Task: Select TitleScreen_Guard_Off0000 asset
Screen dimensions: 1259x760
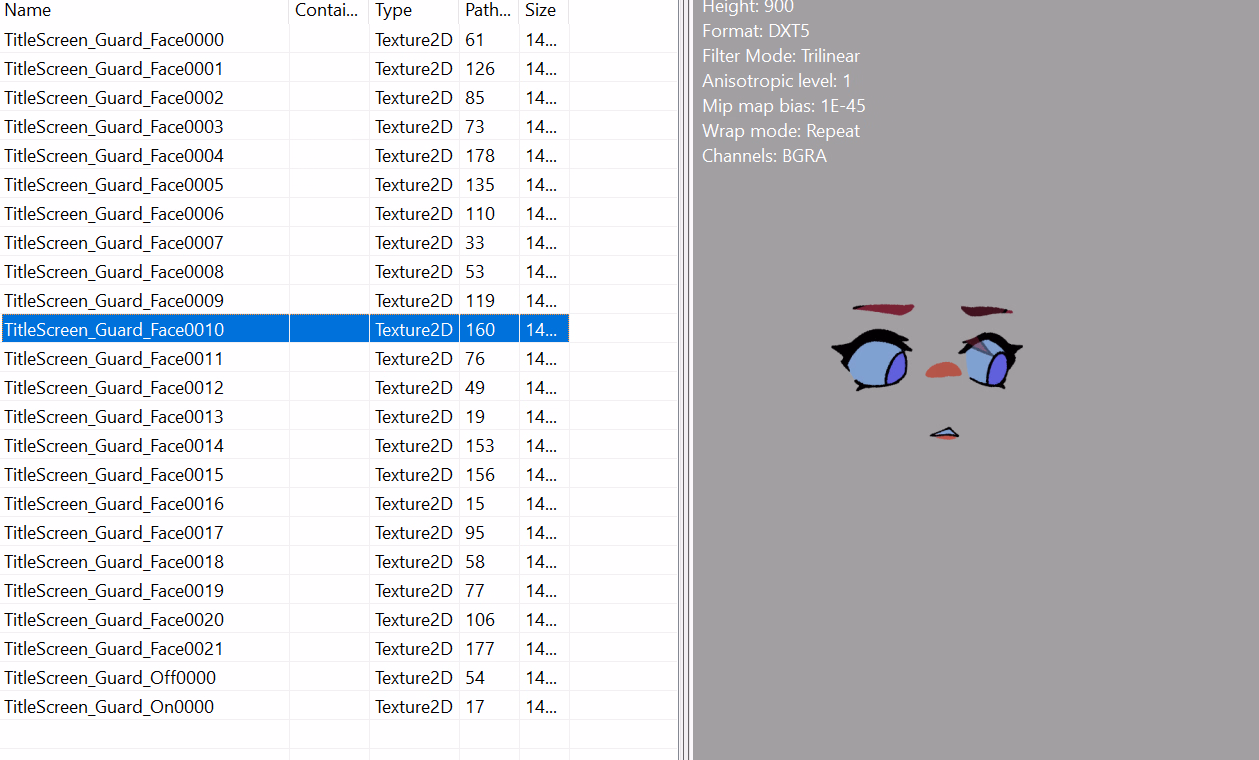Action: coord(110,678)
